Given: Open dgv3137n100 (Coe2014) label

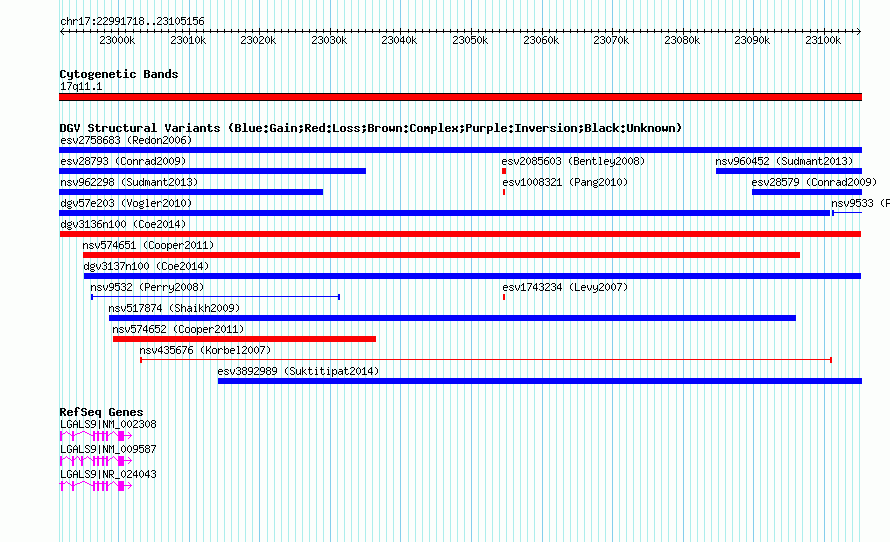Looking at the screenshot, I should coord(146,266).
